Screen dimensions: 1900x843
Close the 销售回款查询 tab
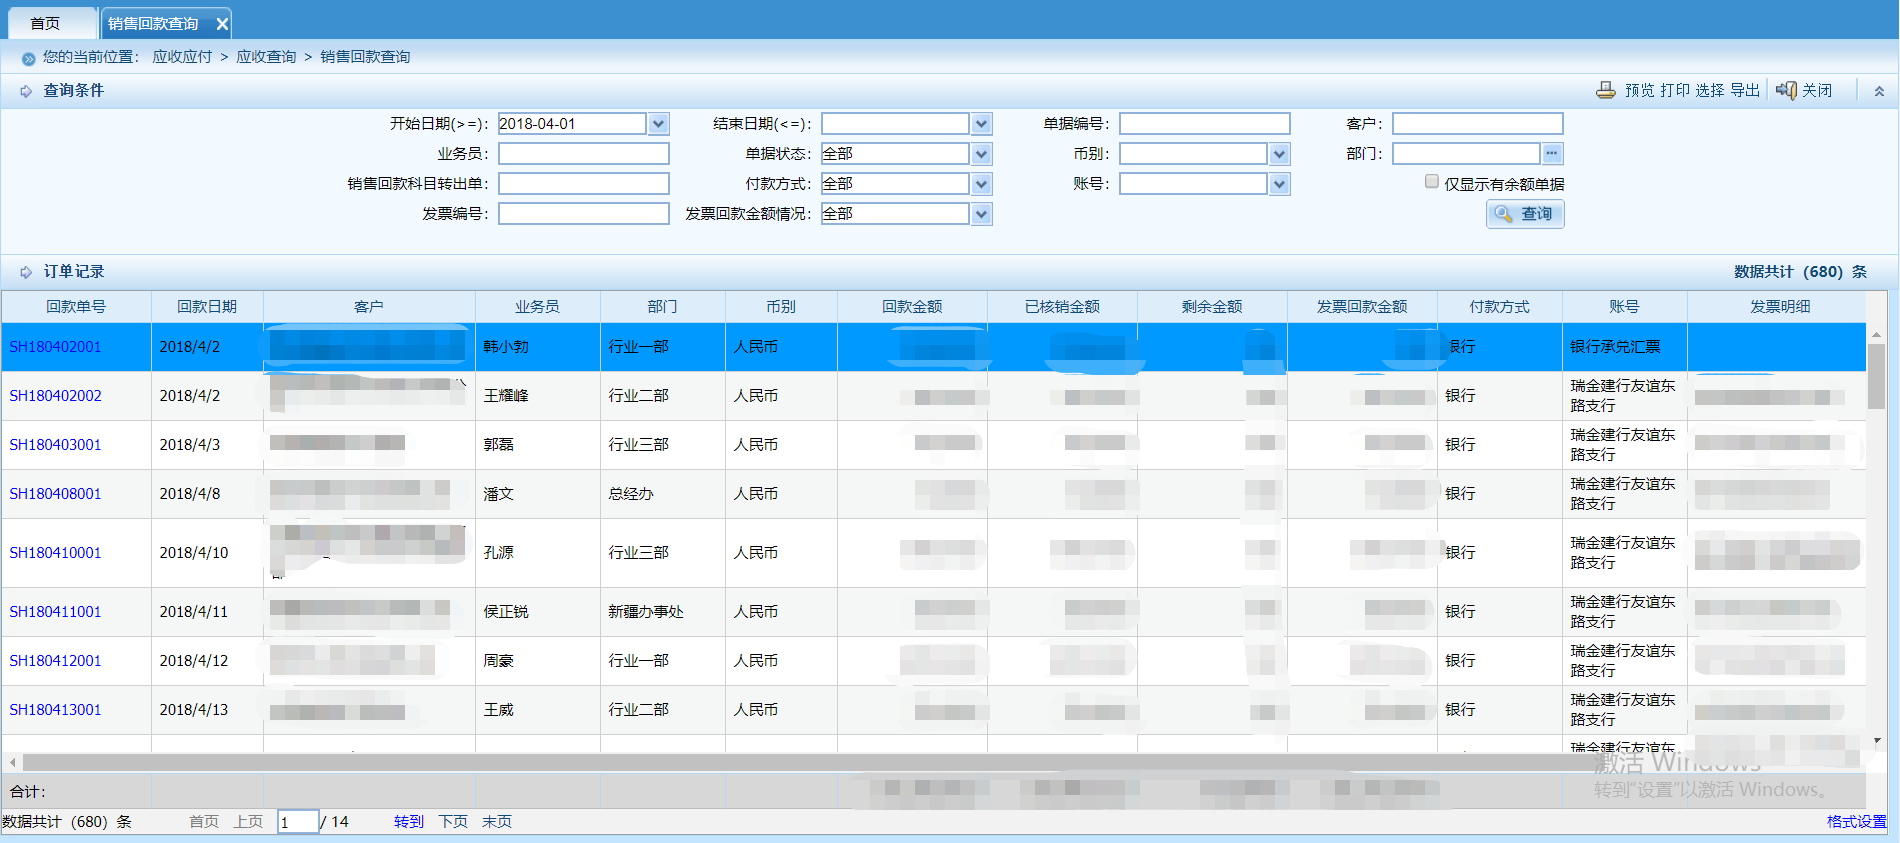[222, 24]
